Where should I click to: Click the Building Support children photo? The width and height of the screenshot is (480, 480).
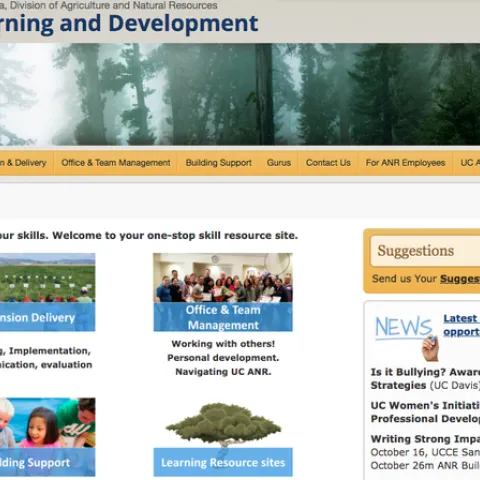coord(47,423)
